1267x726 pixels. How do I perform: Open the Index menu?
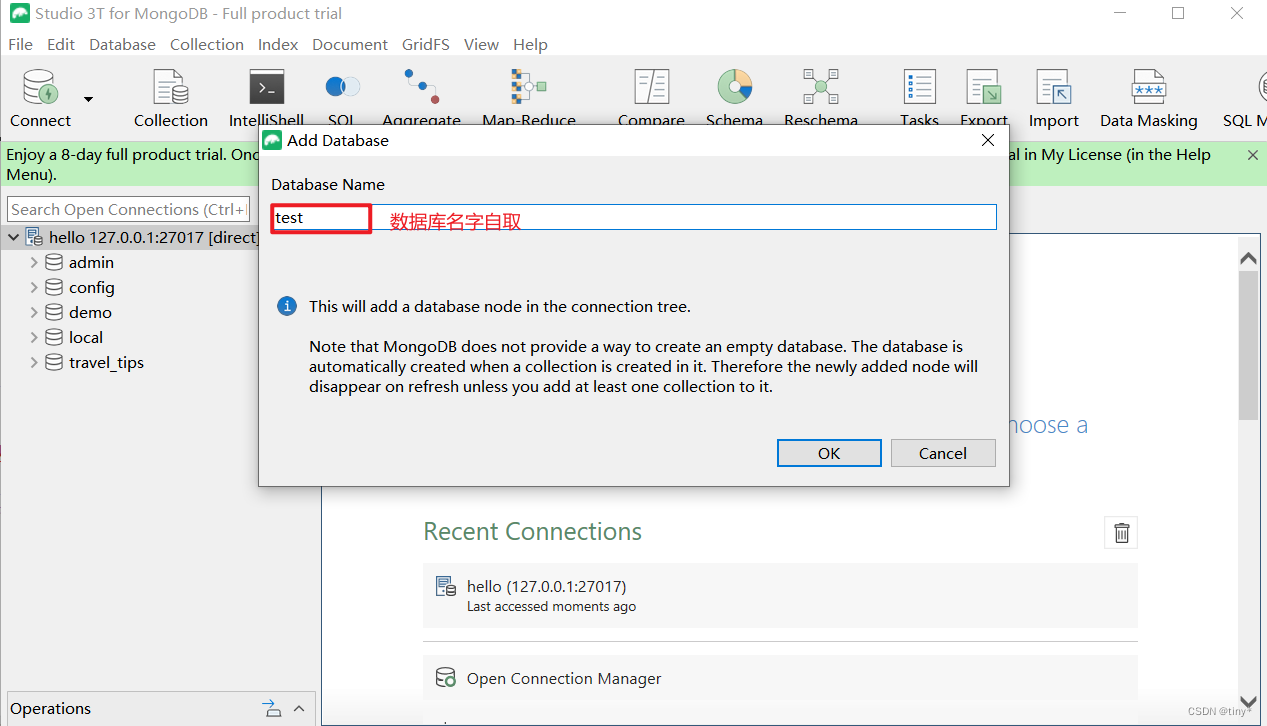(278, 44)
